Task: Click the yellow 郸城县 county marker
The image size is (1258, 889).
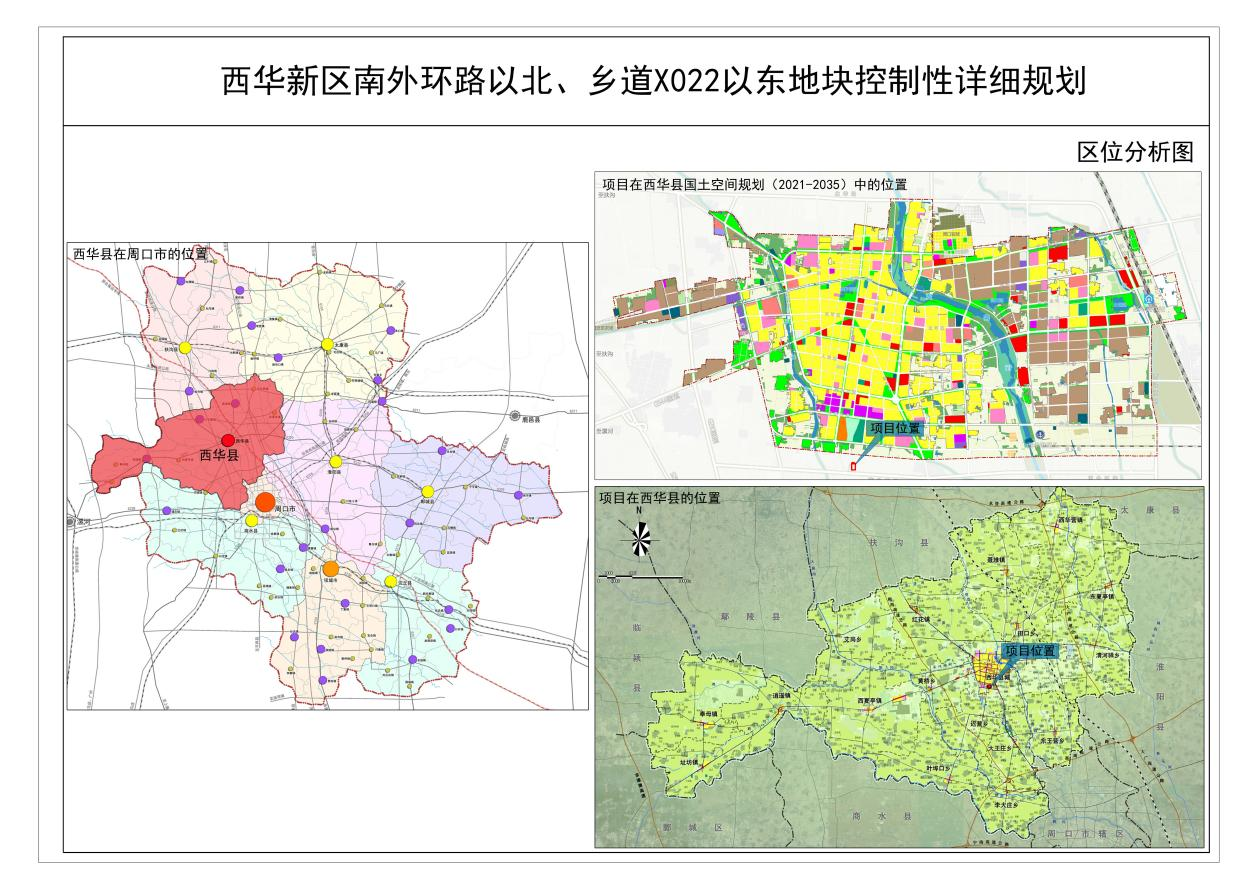Action: point(427,491)
